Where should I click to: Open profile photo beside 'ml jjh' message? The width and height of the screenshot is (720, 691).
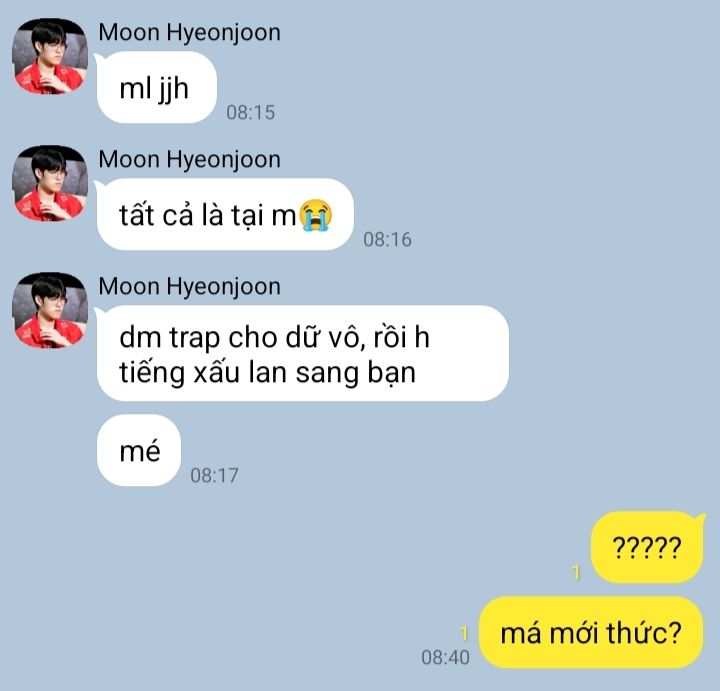coord(50,56)
